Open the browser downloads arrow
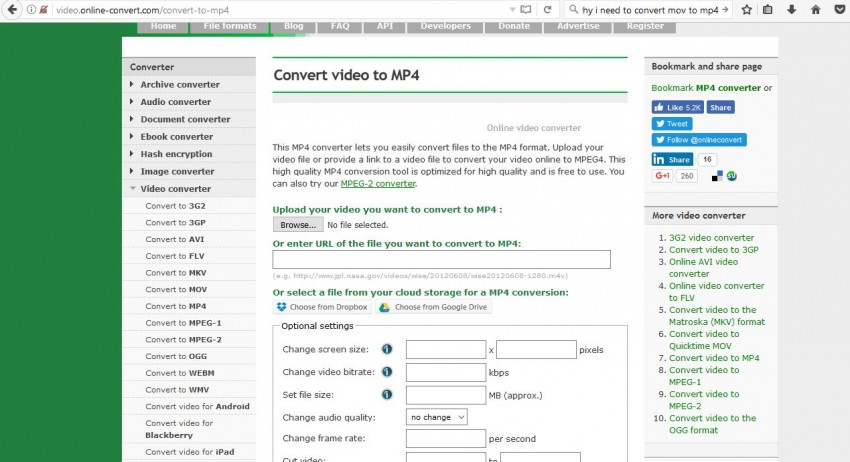850x462 pixels. pyautogui.click(x=793, y=9)
